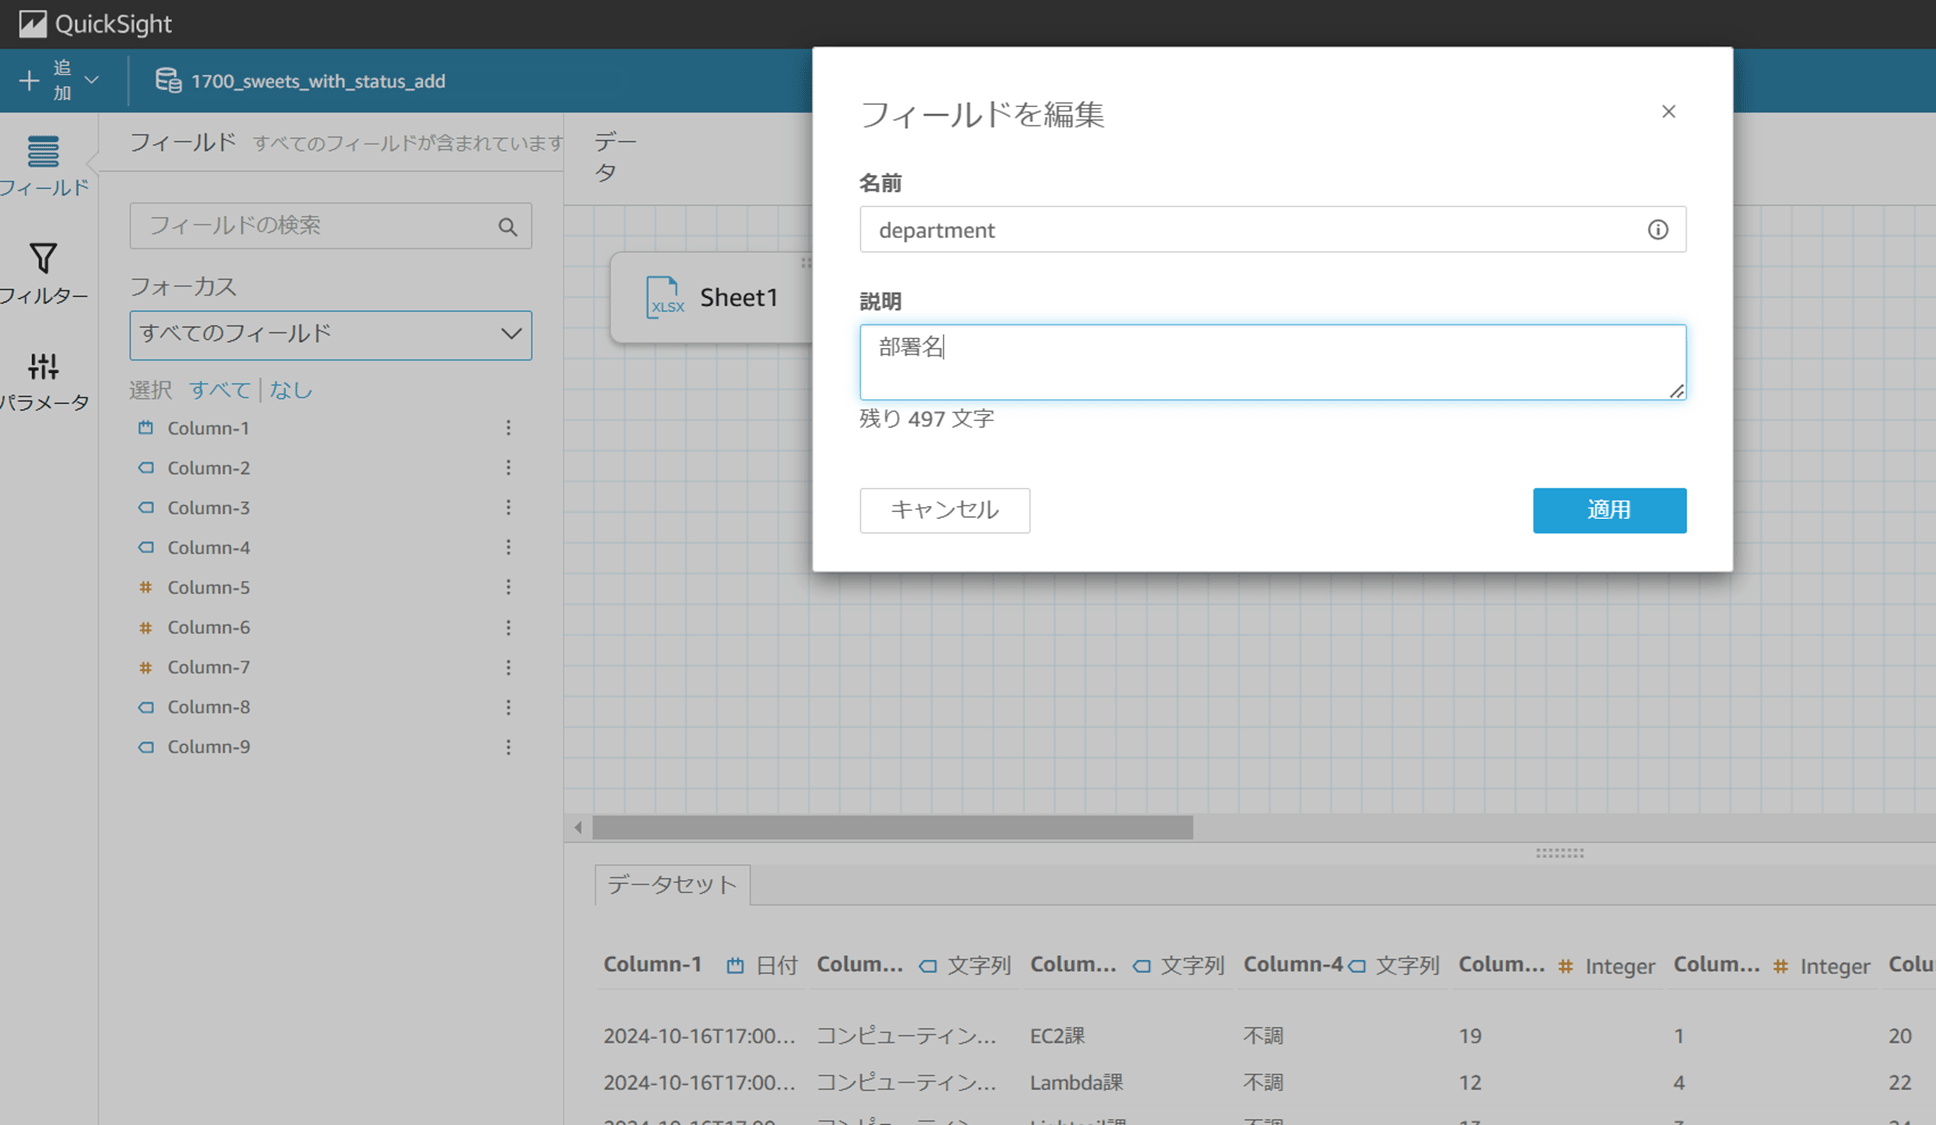
Task: Open the Column-1 options menu
Action: pyautogui.click(x=508, y=428)
